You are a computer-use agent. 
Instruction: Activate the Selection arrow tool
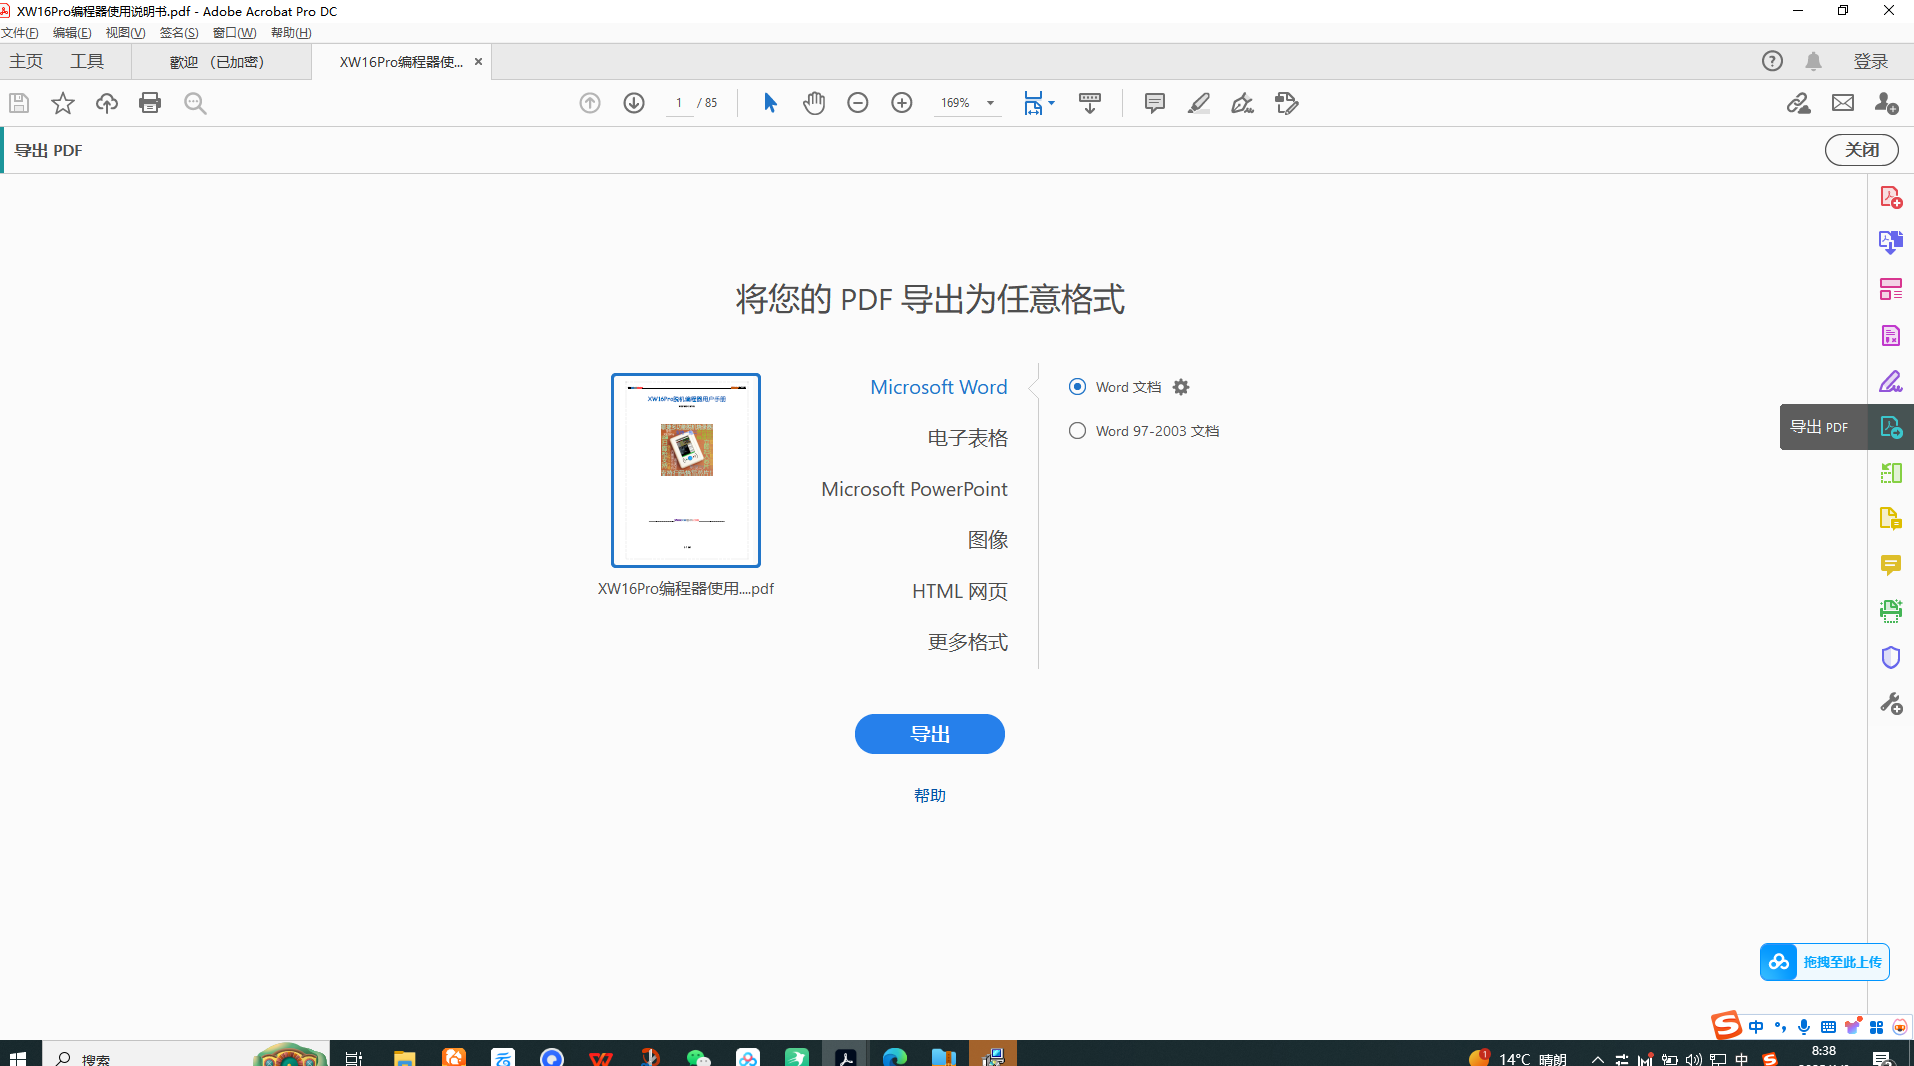[770, 103]
